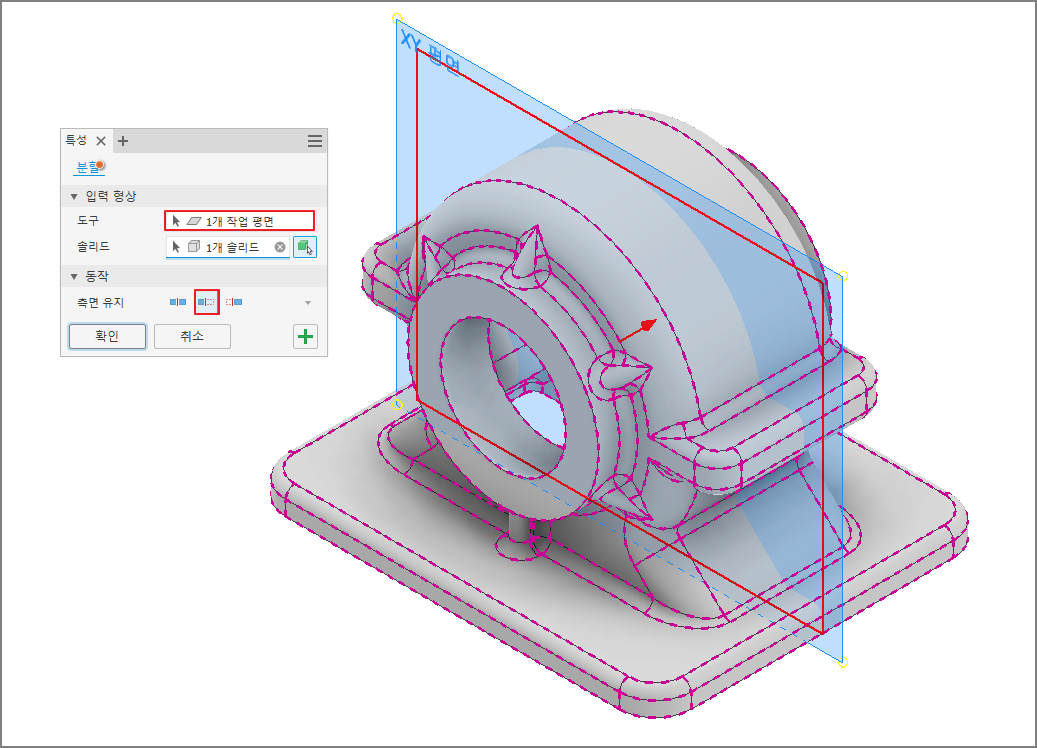The height and width of the screenshot is (748, 1037).
Task: Click the 솔리드 label
Action: (93, 247)
